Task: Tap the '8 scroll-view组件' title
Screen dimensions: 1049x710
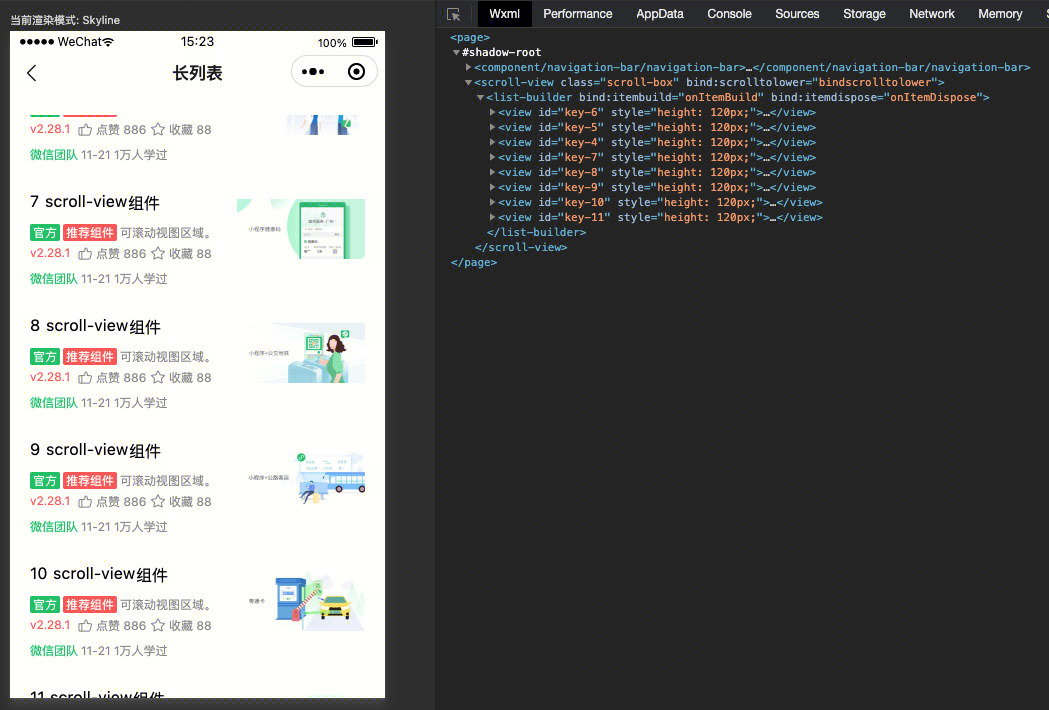Action: click(x=95, y=326)
